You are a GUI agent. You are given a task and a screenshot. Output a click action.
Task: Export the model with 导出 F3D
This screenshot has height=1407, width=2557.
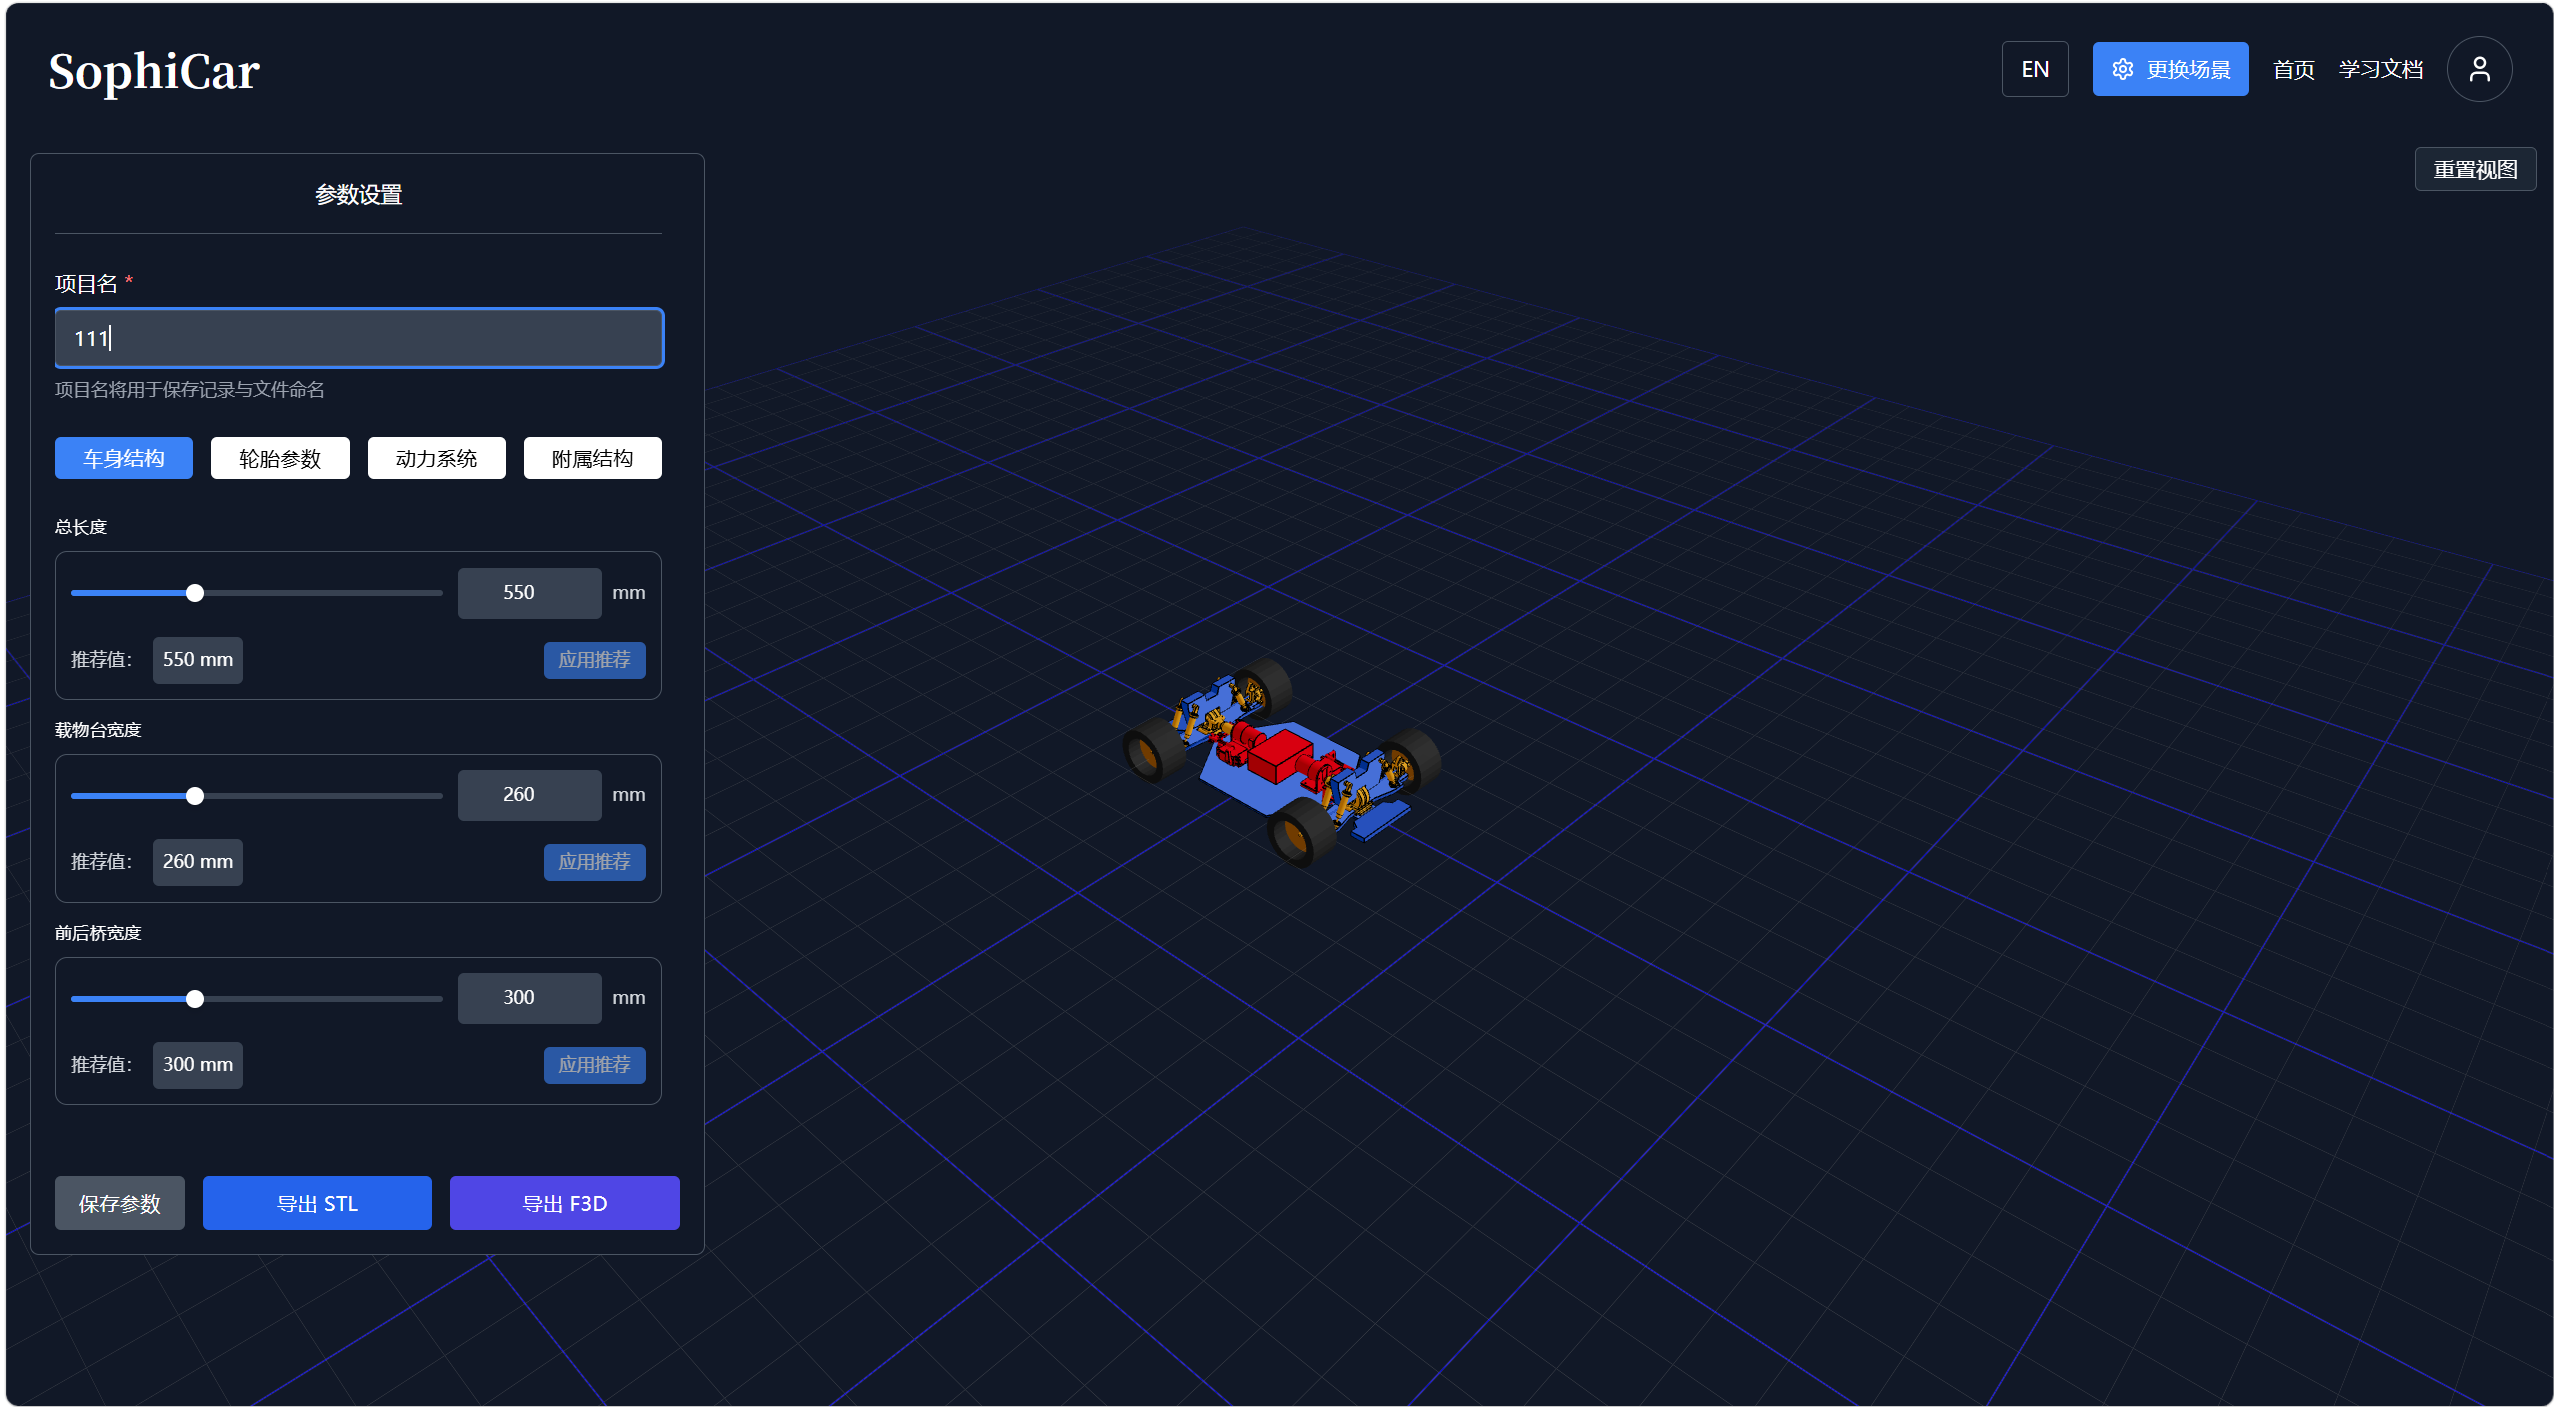(x=564, y=1203)
